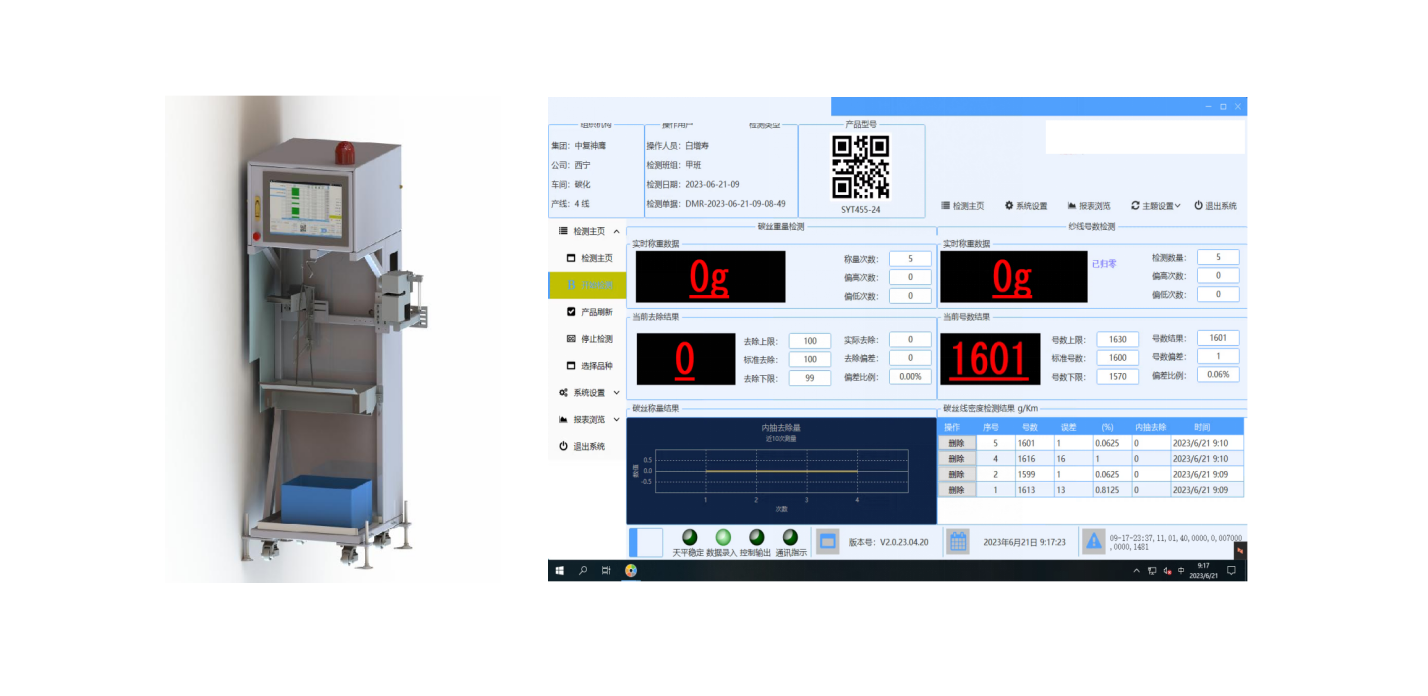Click the 产品刷新 checkbox icon in sidebar
1428x696 pixels.
571,312
